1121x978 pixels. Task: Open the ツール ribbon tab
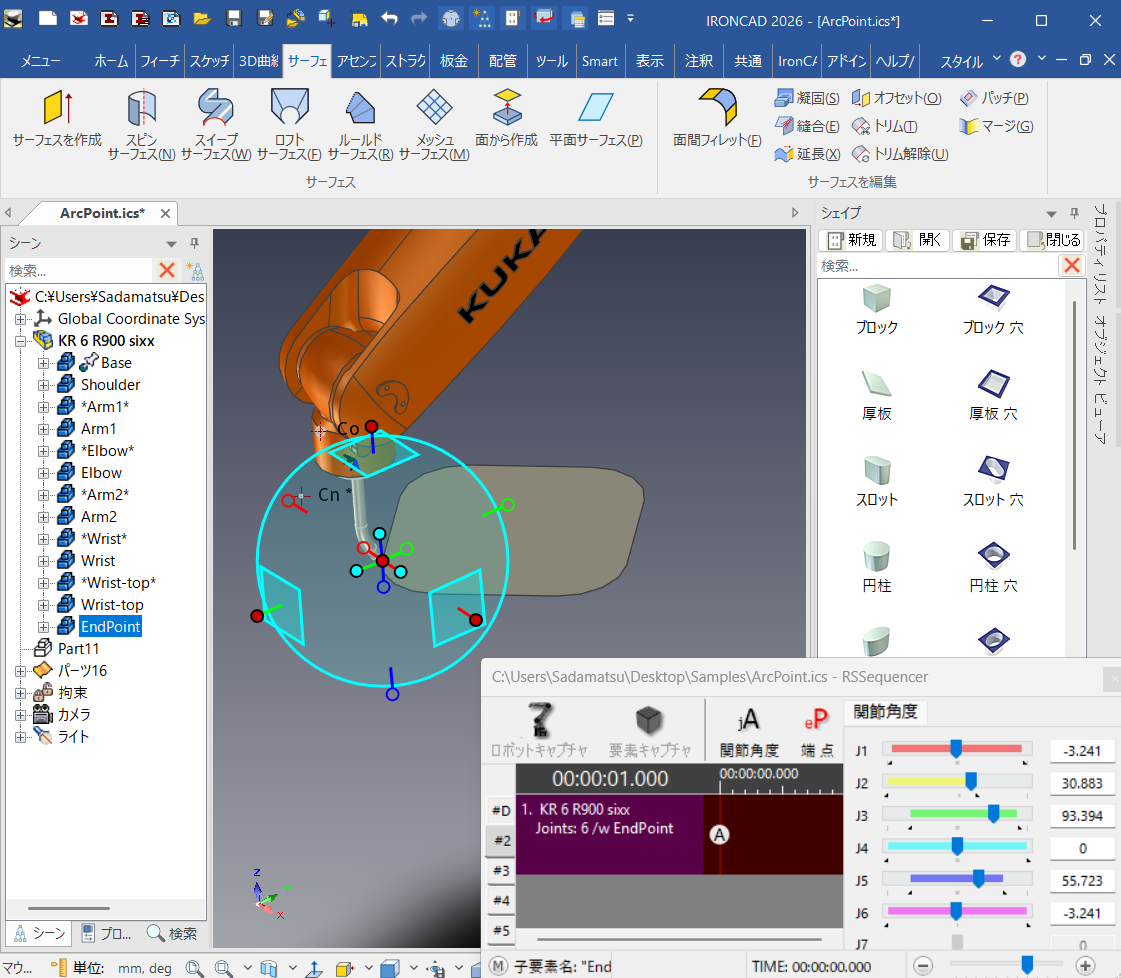pyautogui.click(x=551, y=61)
